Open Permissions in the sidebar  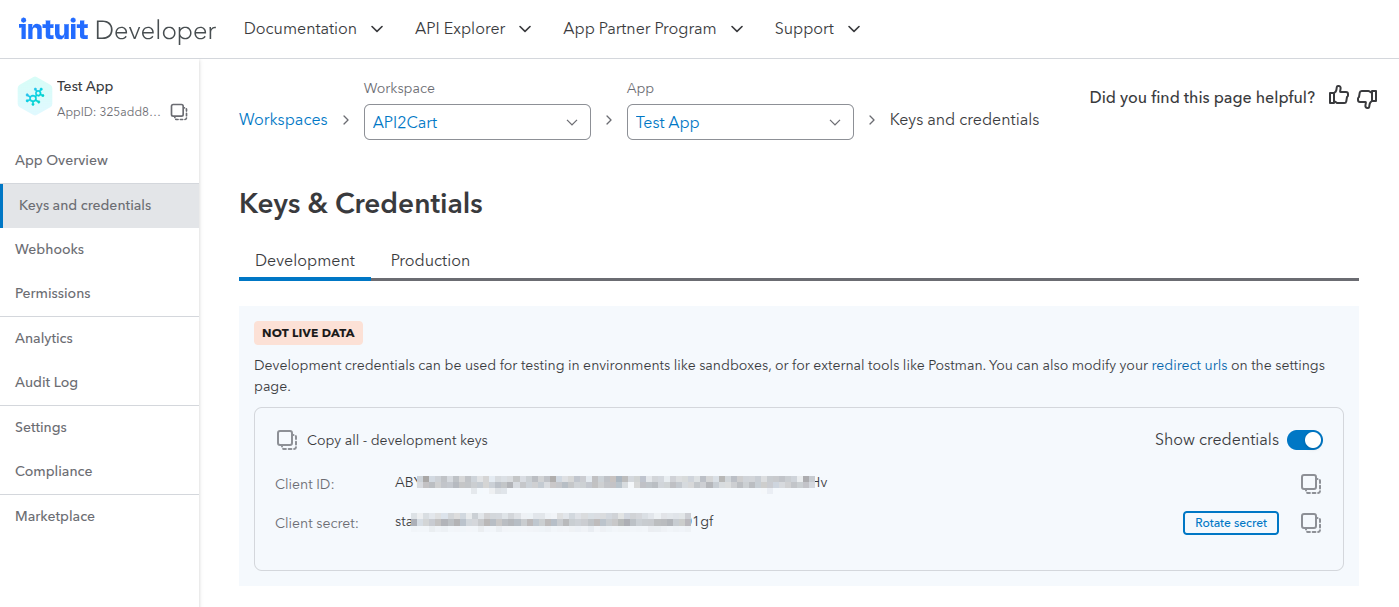[x=100, y=293]
